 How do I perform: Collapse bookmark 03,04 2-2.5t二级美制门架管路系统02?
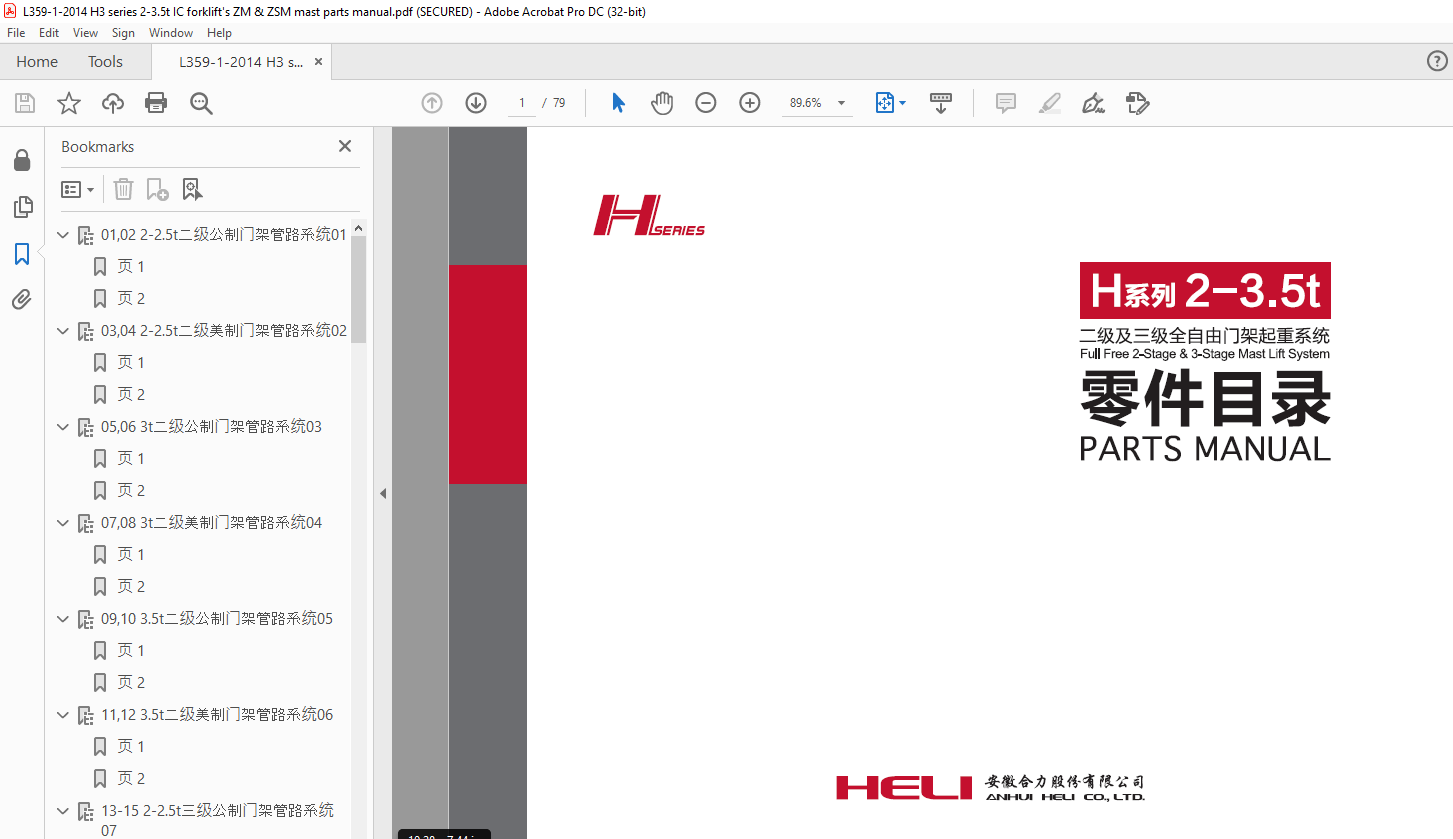click(63, 331)
